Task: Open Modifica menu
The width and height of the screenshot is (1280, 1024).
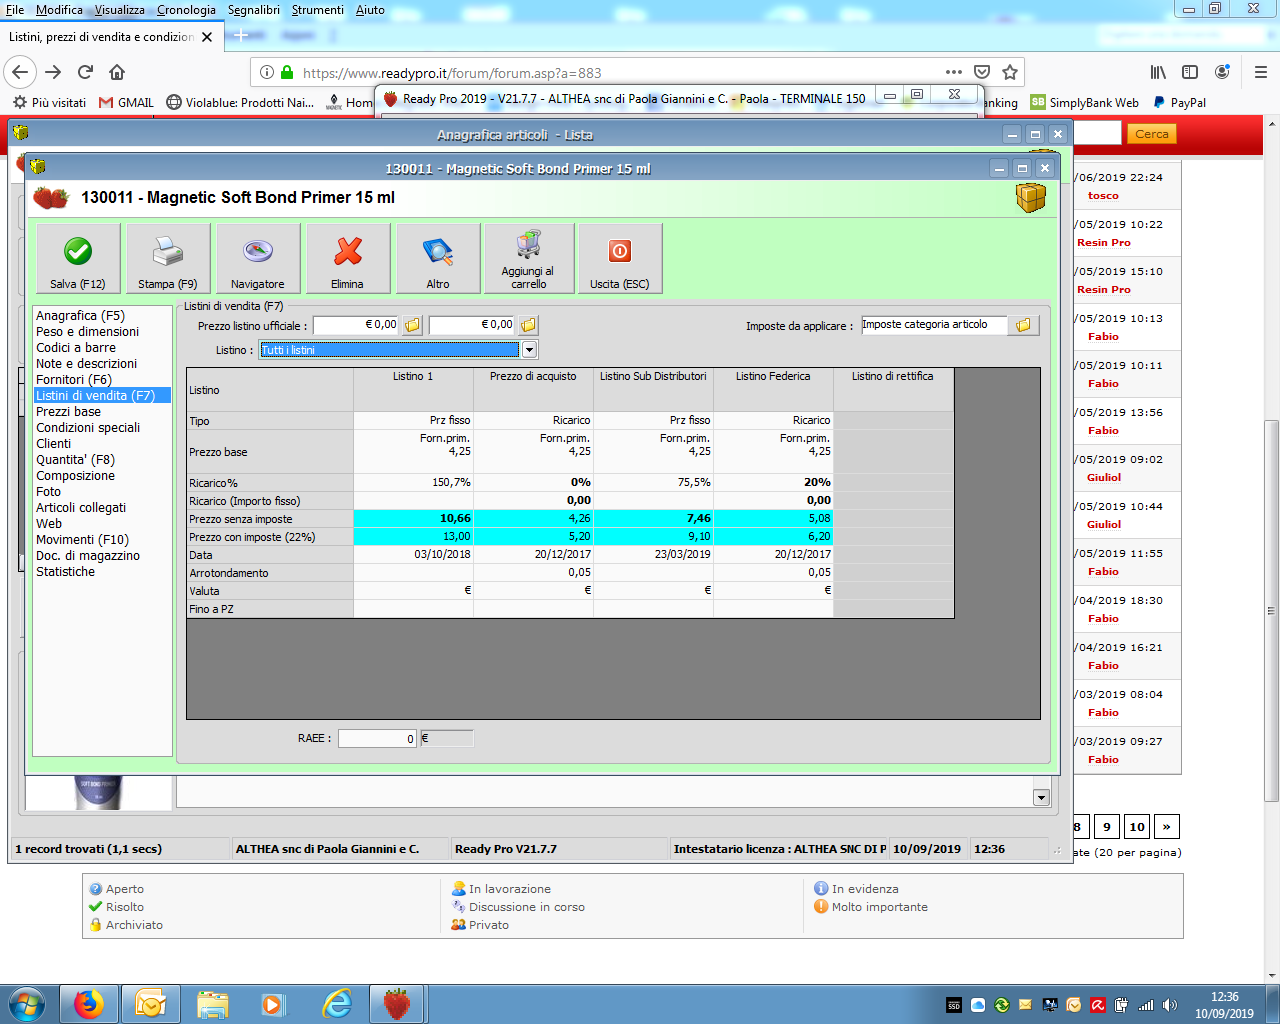Action: click(59, 9)
